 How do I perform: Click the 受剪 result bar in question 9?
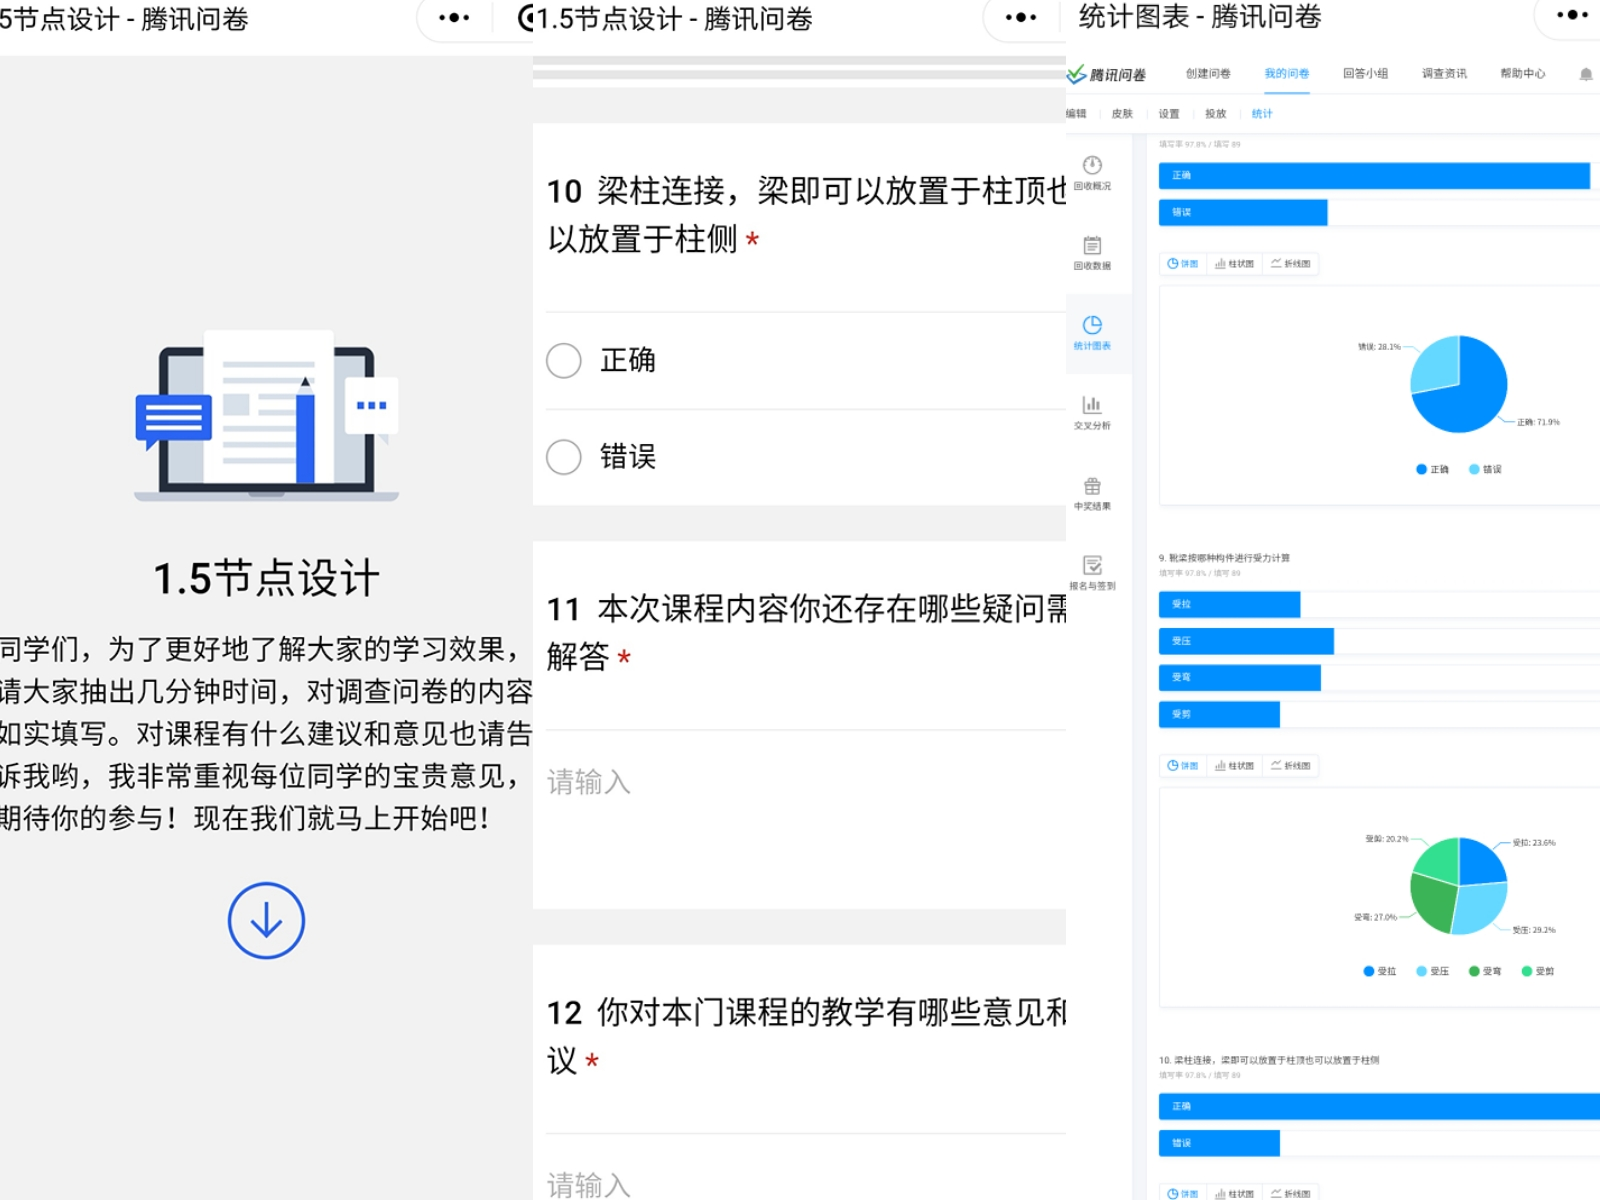point(1219,714)
